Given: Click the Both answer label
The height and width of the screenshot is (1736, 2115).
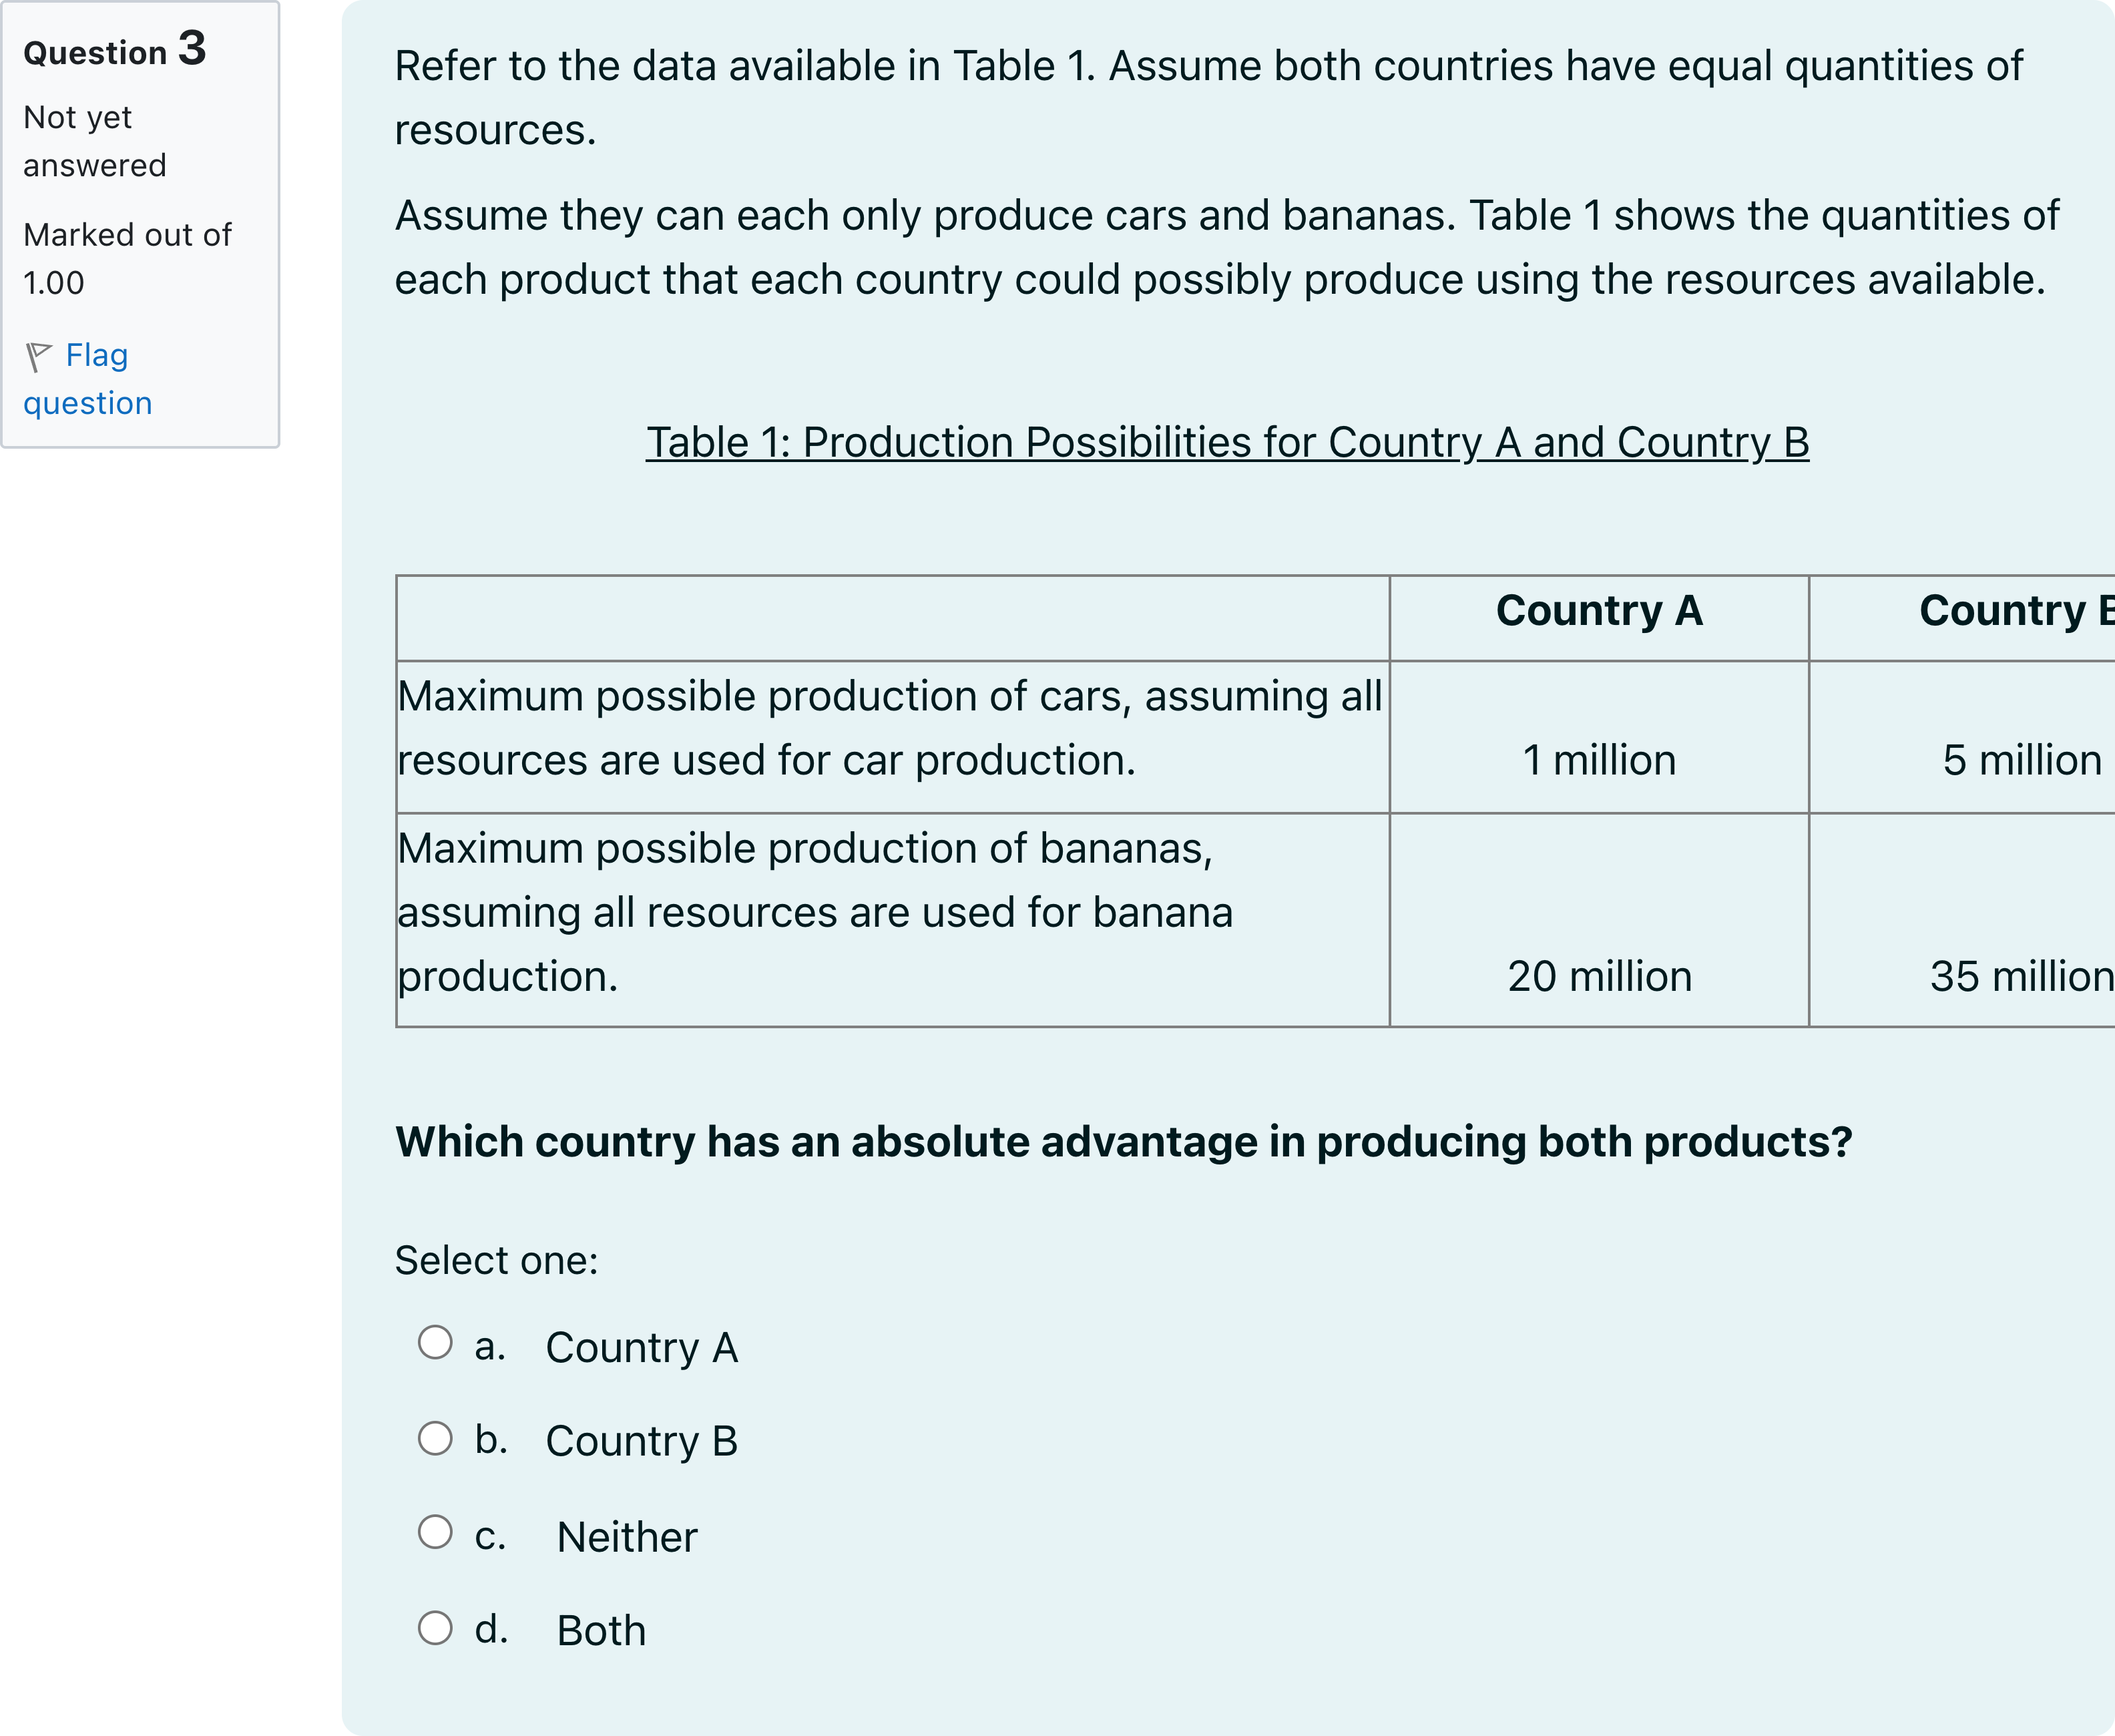Looking at the screenshot, I should (601, 1631).
